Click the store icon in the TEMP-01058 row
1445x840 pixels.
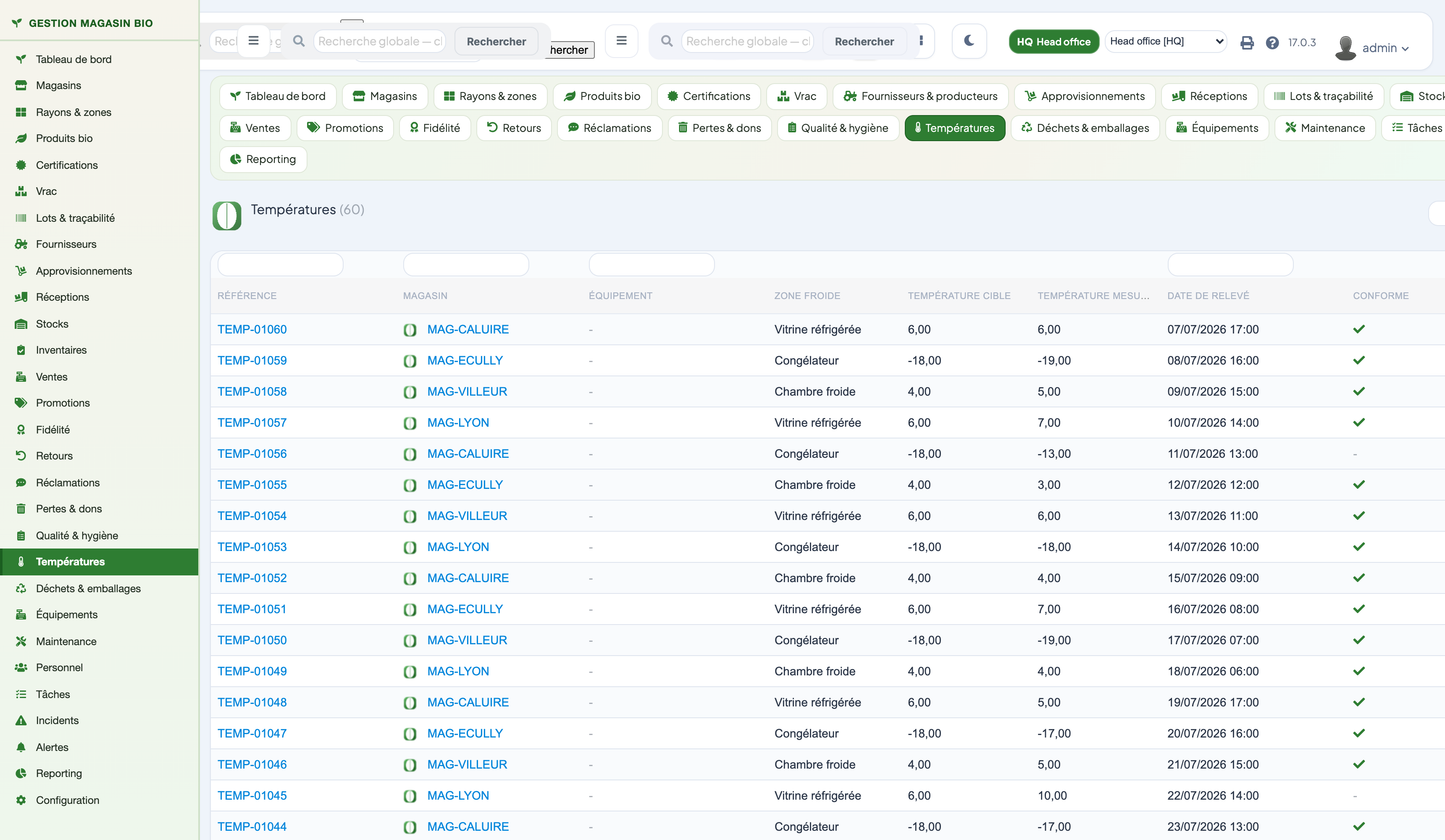tap(410, 392)
